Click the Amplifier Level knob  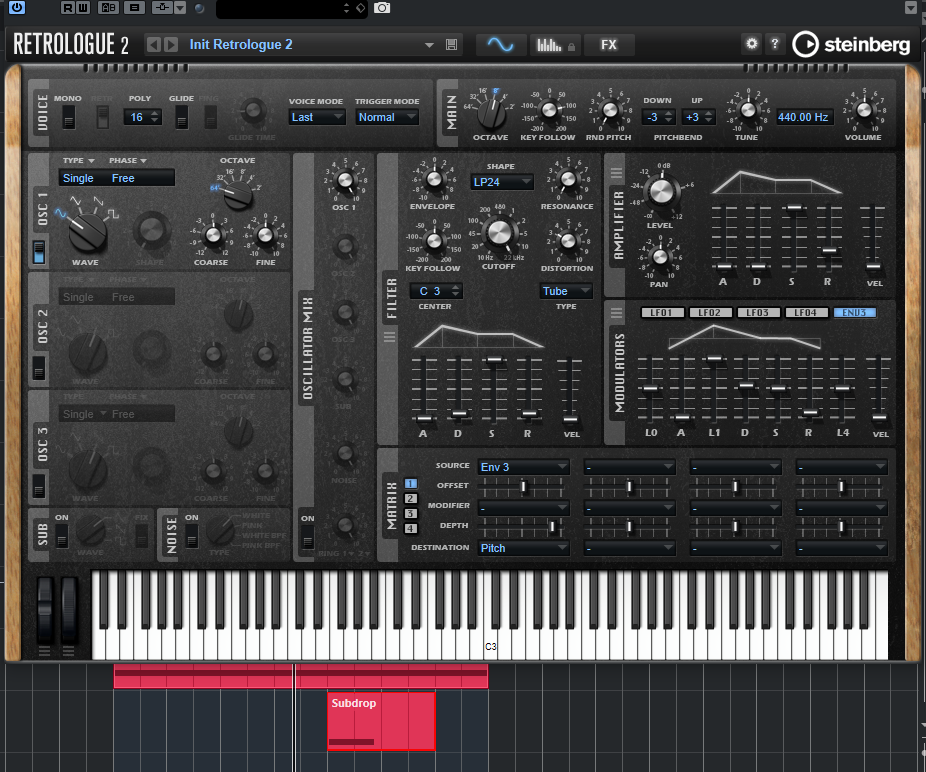coord(660,191)
